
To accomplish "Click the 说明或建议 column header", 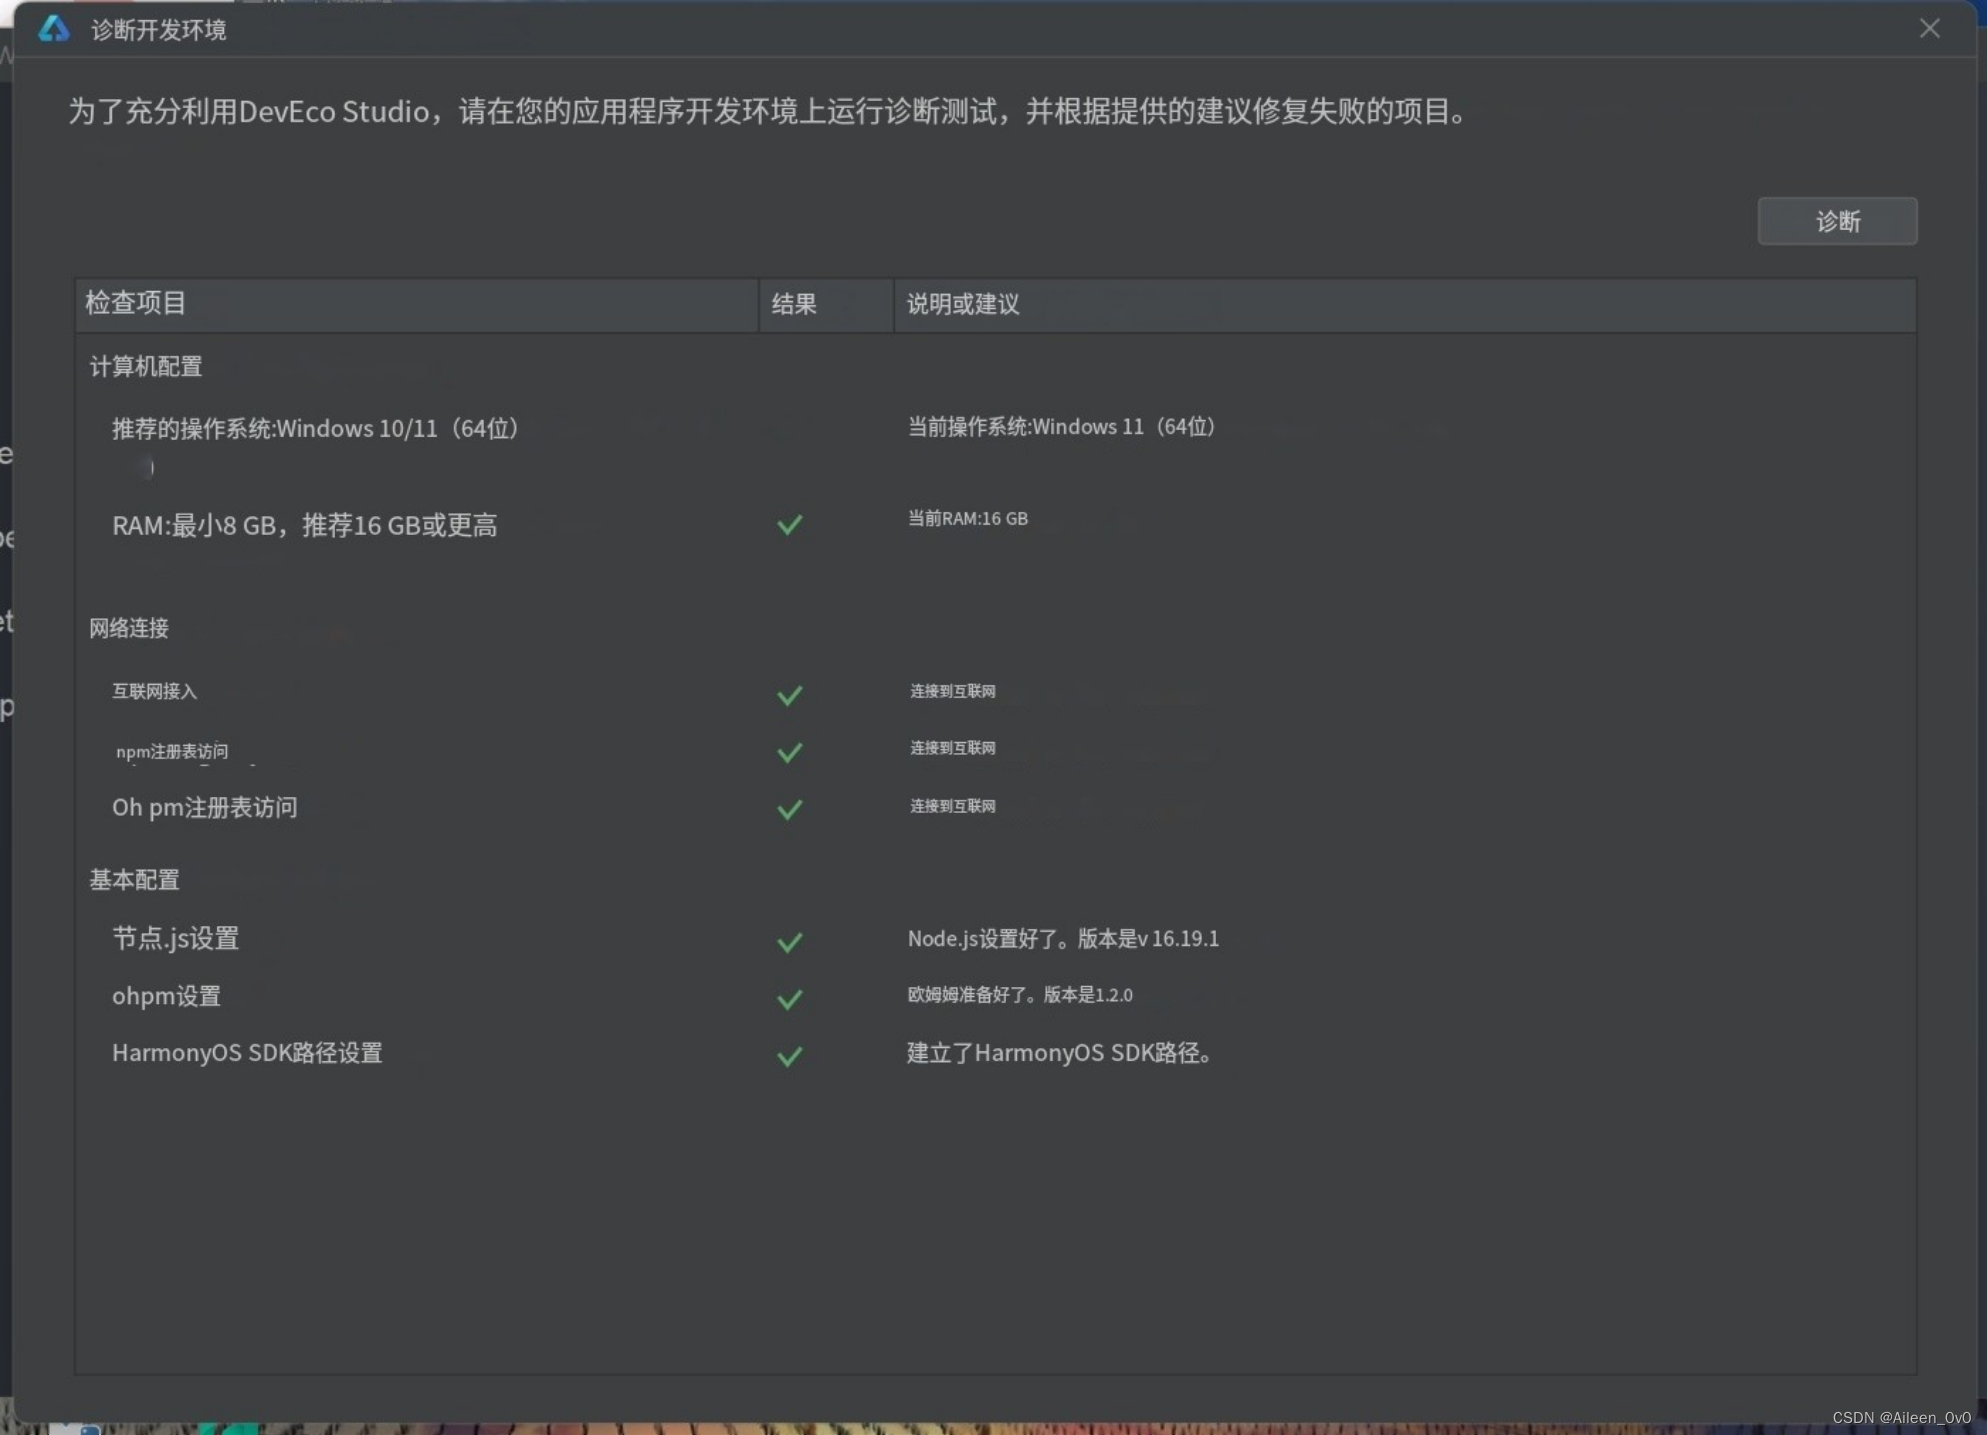I will pyautogui.click(x=962, y=305).
